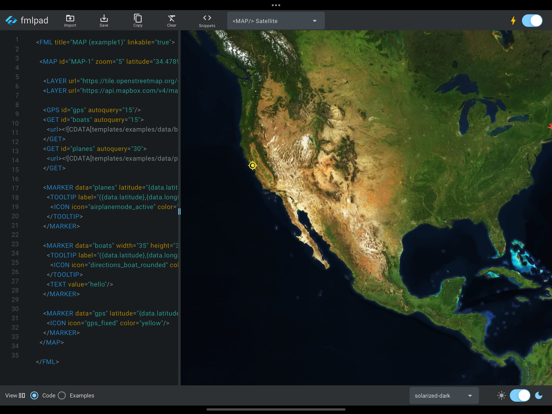Click the red plane marker on map edge
Screen dimensions: 552x414
550,126
